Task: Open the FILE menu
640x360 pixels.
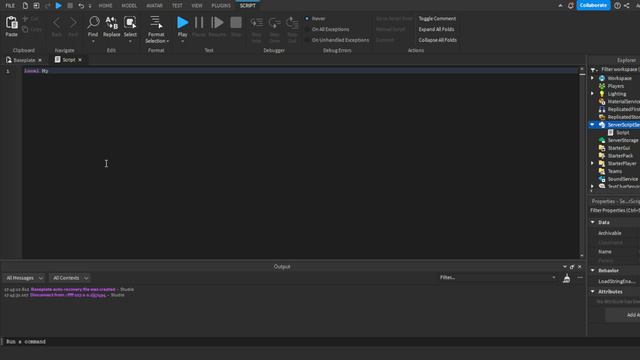Action: (x=10, y=6)
